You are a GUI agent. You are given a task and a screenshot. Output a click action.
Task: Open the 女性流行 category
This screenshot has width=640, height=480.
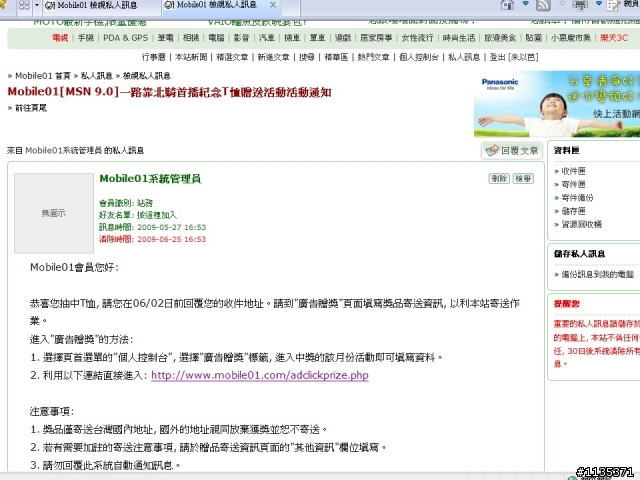(417, 38)
